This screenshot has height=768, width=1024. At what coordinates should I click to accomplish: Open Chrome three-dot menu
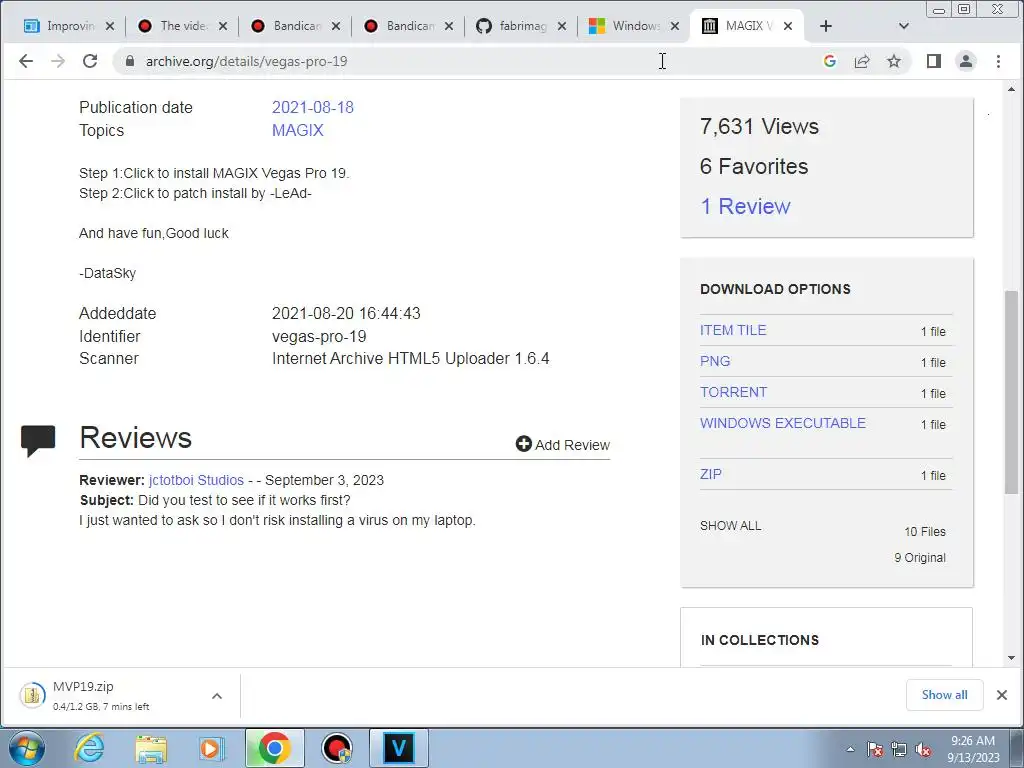click(998, 61)
